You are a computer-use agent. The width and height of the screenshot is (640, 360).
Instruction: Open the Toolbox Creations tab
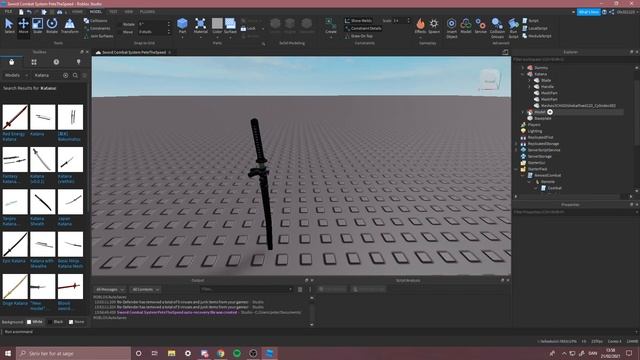pyautogui.click(x=78, y=62)
